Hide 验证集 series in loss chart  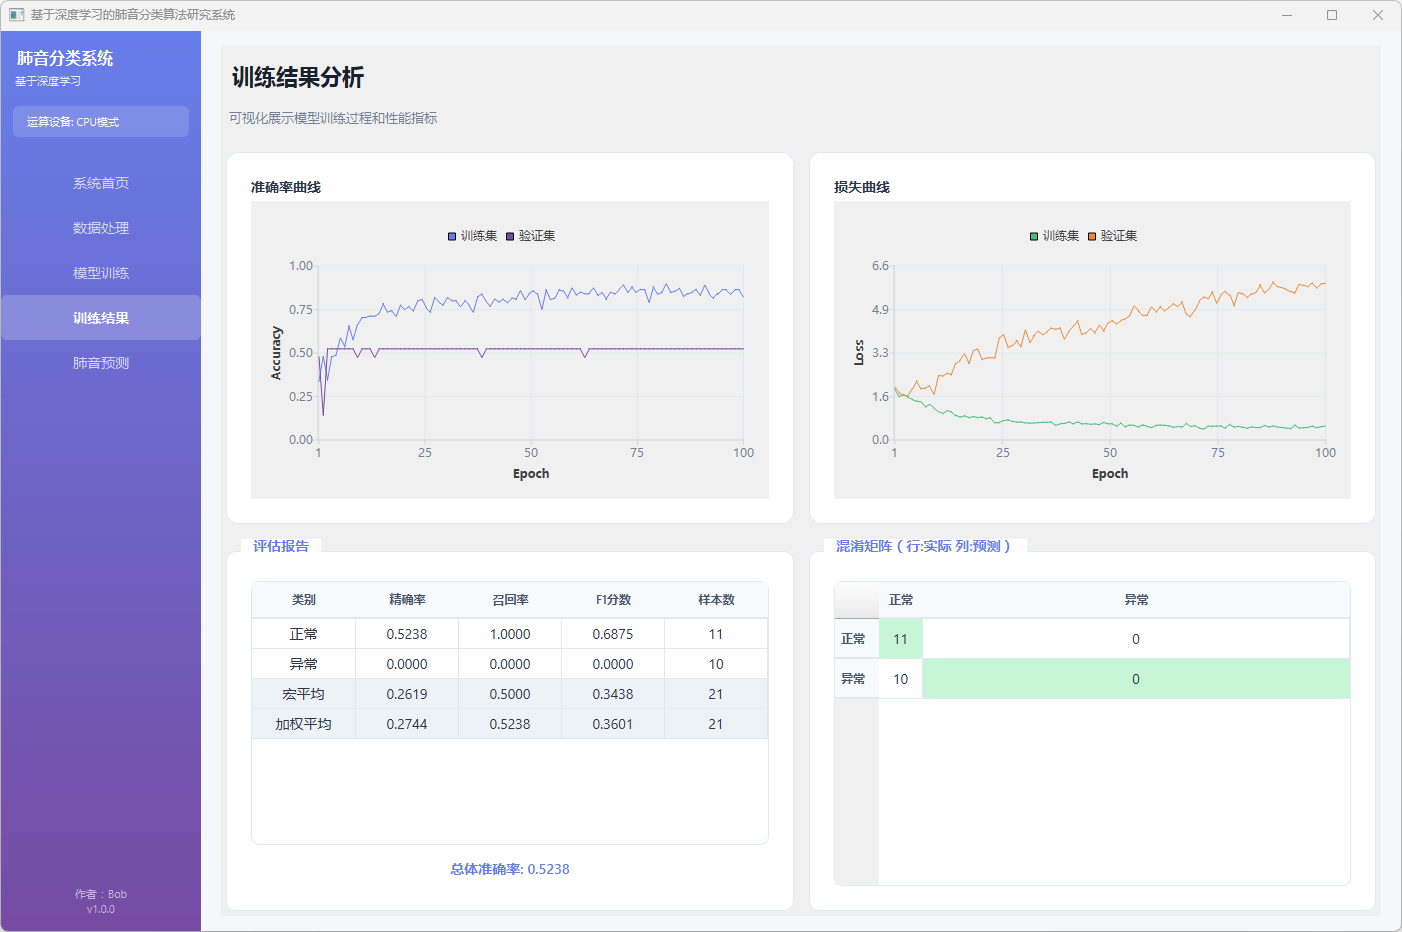tap(1112, 236)
